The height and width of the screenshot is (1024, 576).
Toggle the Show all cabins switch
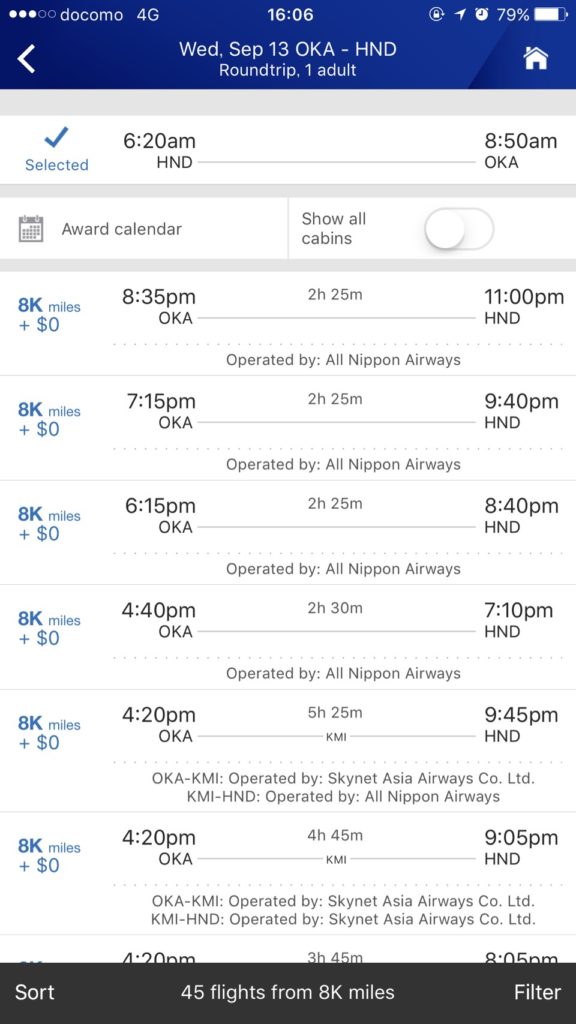[459, 229]
